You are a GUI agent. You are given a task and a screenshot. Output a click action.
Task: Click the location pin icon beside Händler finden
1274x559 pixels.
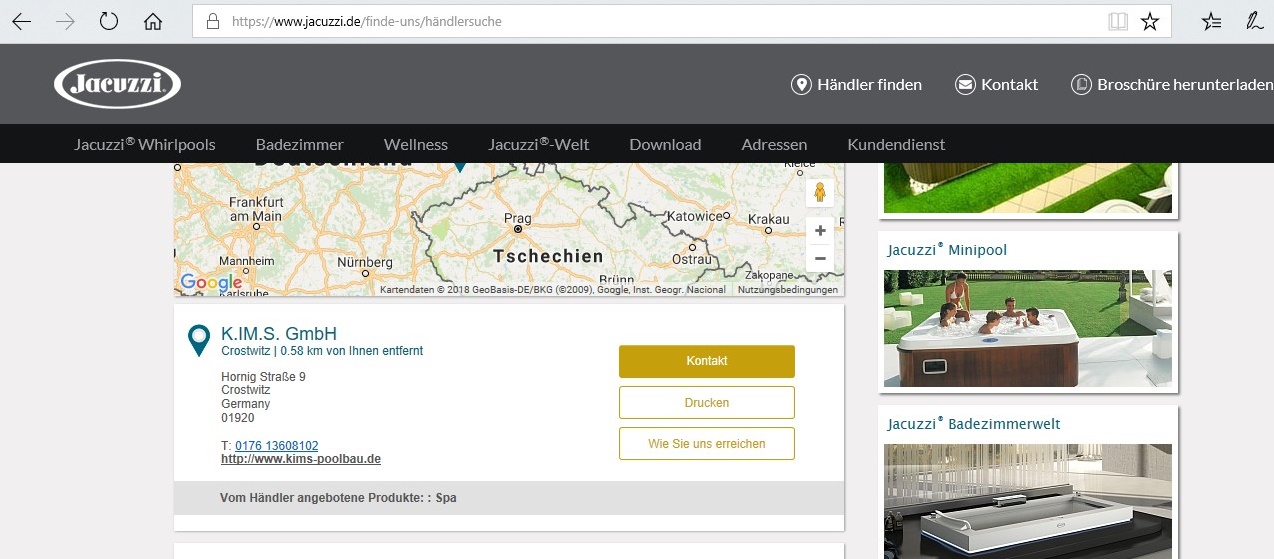click(x=801, y=85)
